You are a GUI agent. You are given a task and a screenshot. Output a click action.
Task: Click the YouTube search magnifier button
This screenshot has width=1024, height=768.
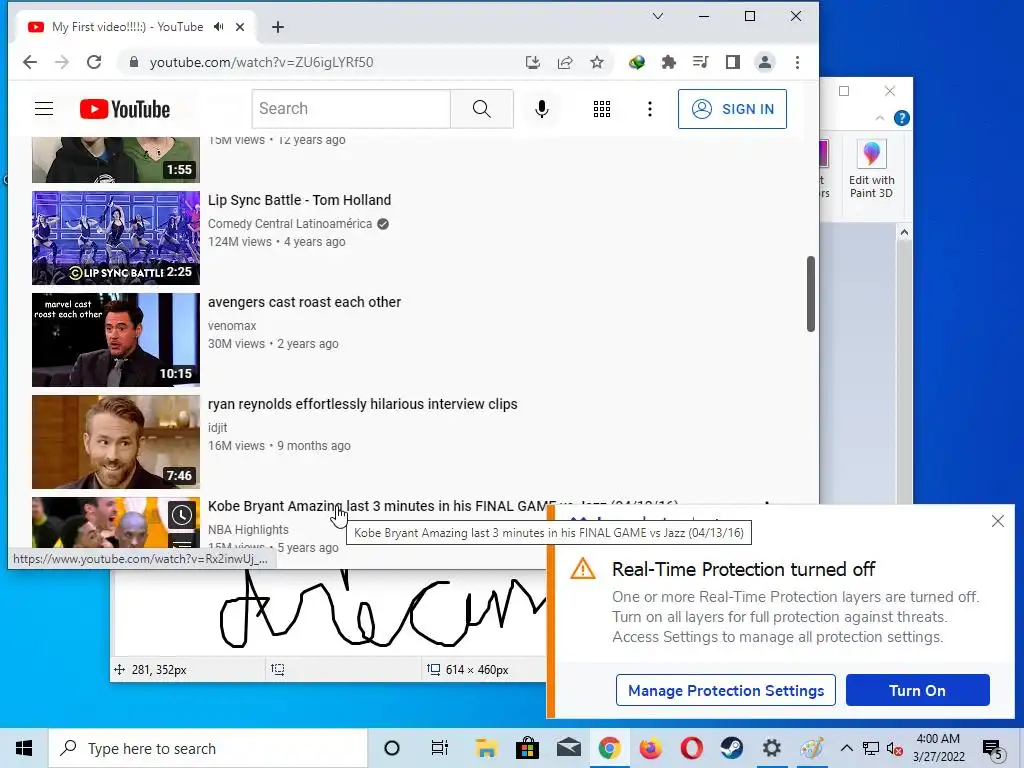pyautogui.click(x=481, y=108)
